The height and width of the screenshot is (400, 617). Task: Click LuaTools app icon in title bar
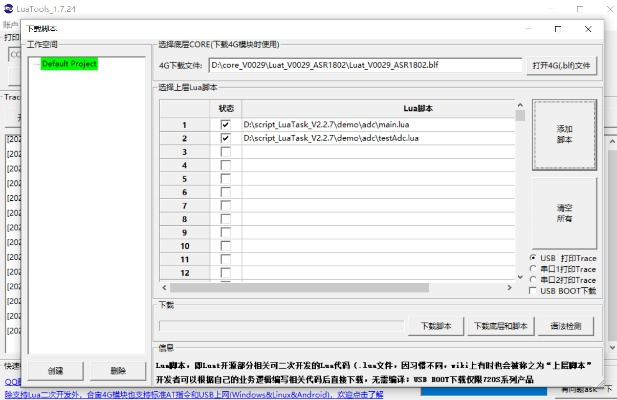[x=8, y=8]
